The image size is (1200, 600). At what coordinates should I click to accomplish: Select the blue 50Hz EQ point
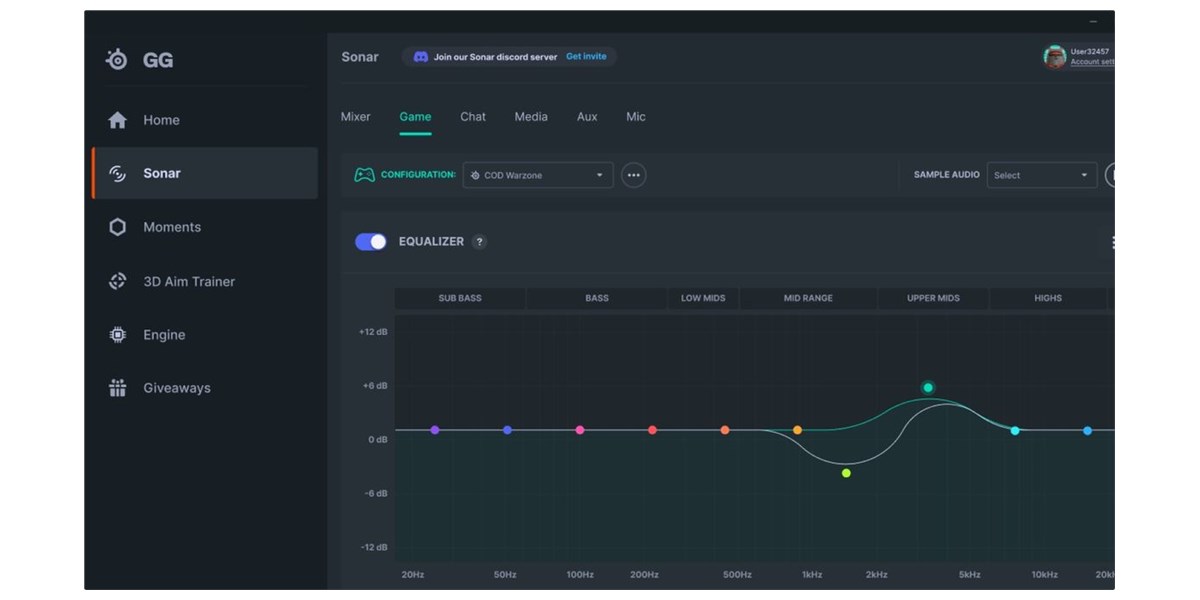(x=507, y=430)
